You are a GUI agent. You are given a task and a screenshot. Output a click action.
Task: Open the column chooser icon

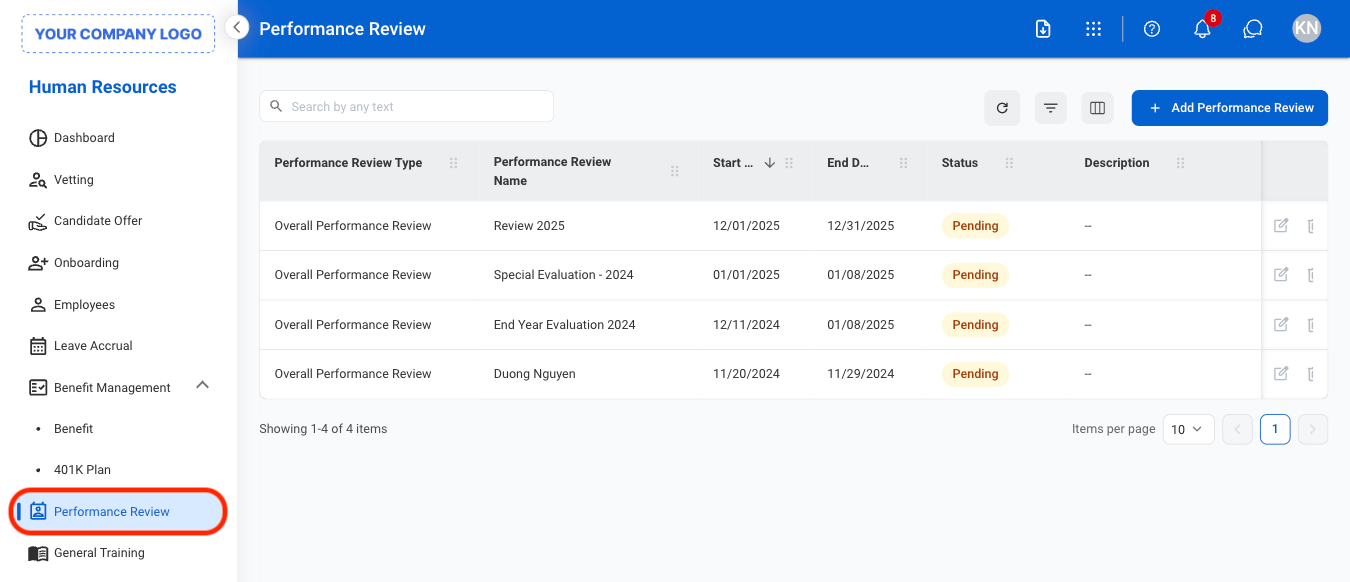point(1097,108)
